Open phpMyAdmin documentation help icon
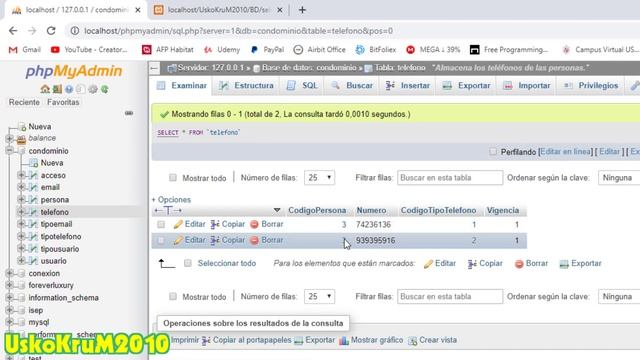This screenshot has height=360, width=640. pos(69,89)
